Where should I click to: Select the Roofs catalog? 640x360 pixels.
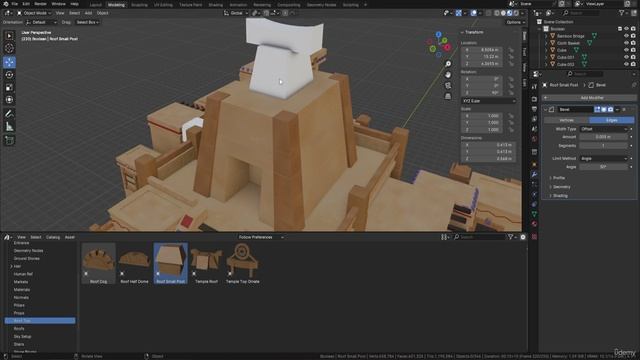click(x=19, y=329)
